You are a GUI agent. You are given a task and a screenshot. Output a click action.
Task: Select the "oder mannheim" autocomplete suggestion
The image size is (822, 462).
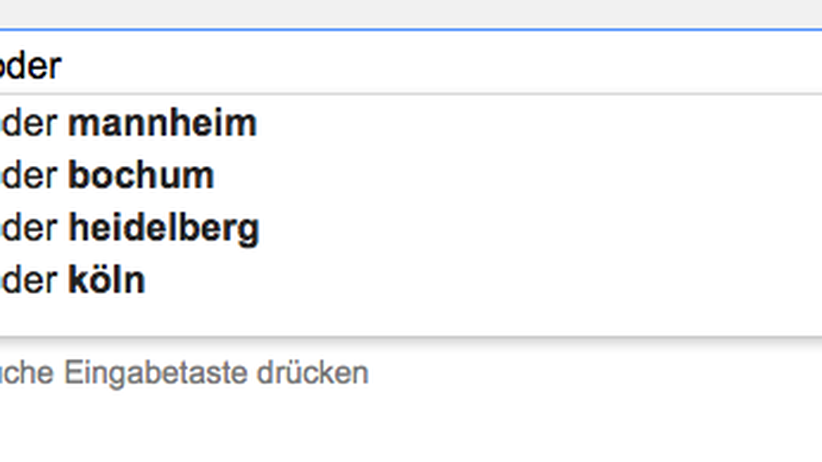click(x=130, y=124)
